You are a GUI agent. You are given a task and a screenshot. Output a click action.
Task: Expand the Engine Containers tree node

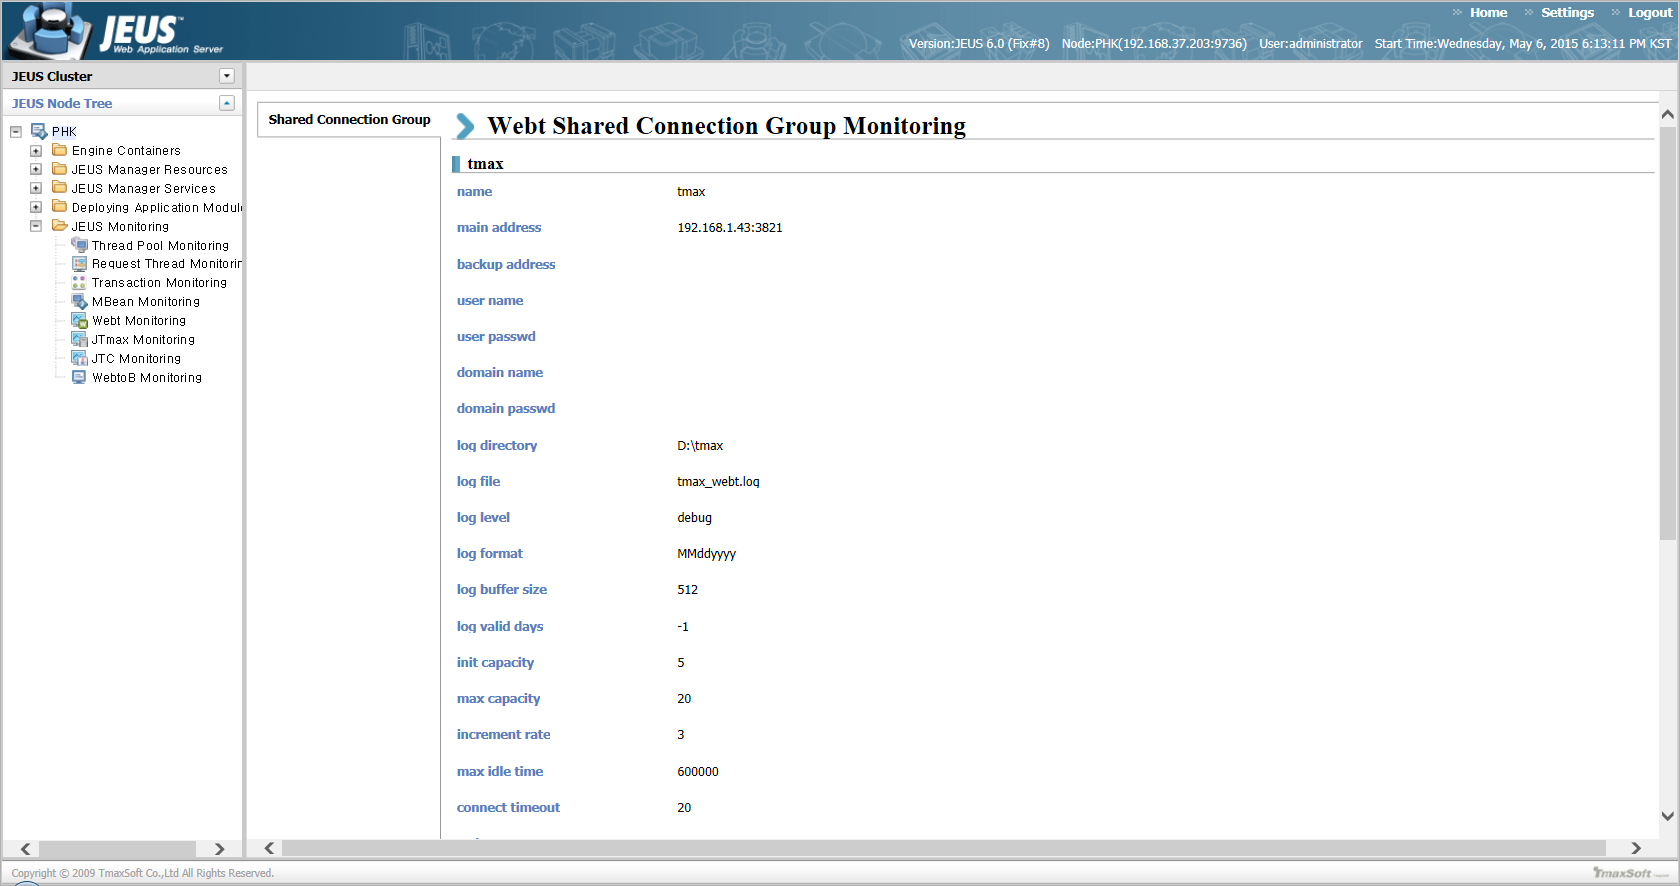click(x=36, y=151)
